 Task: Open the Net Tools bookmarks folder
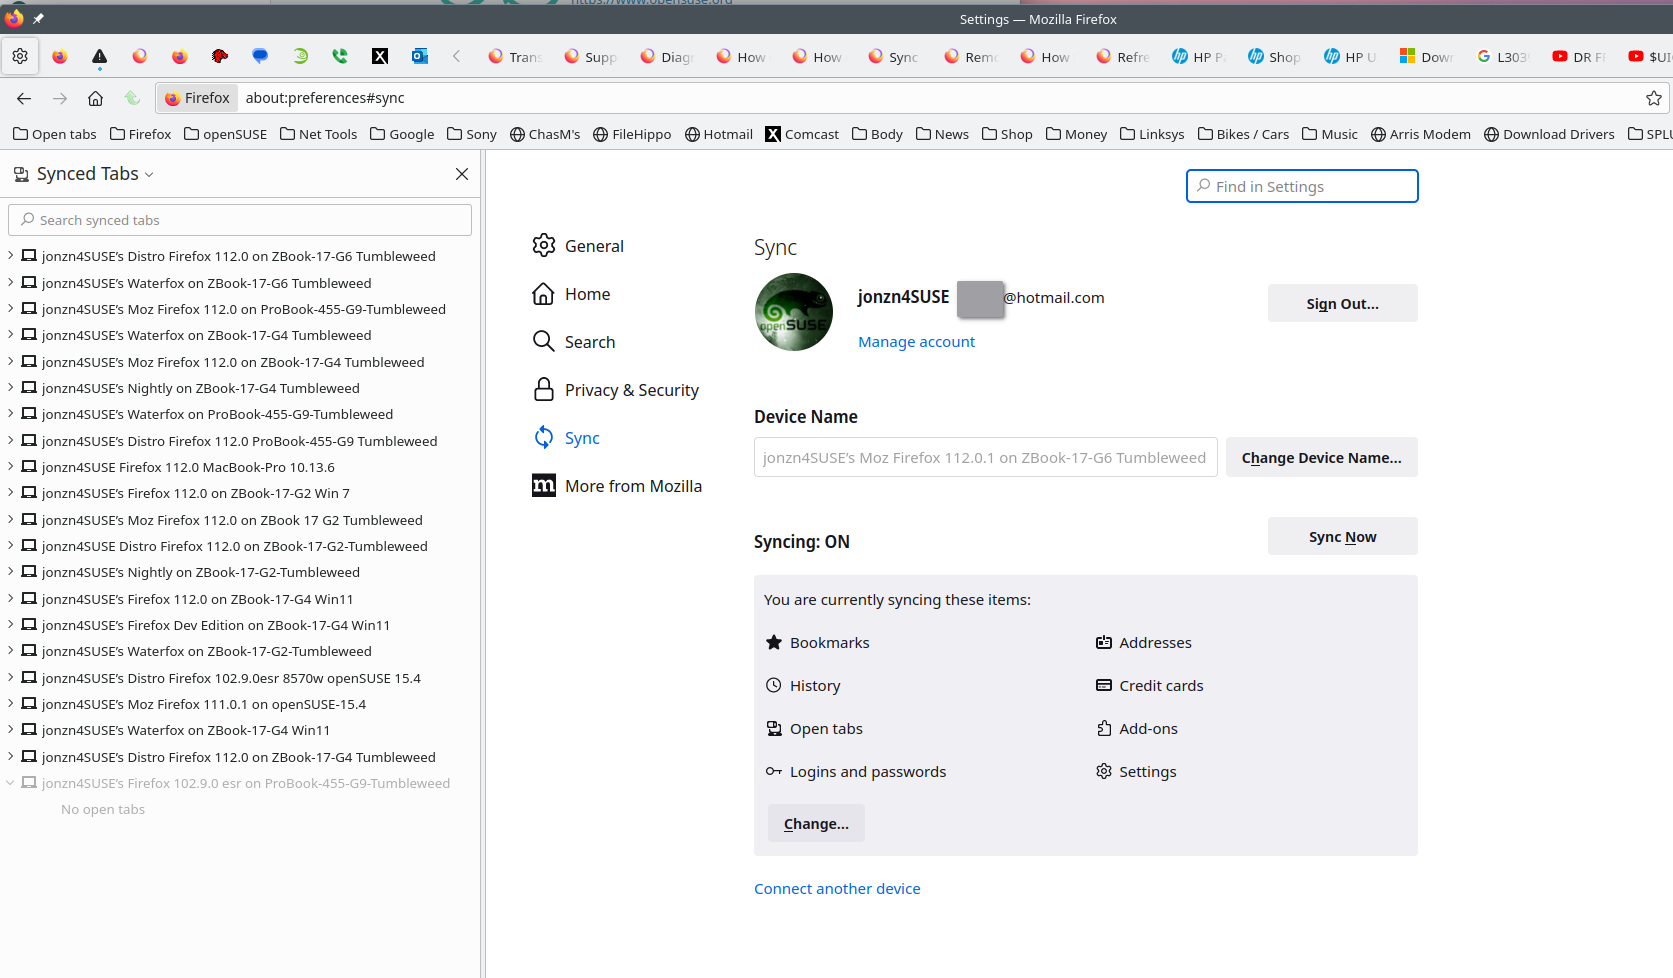coord(318,134)
